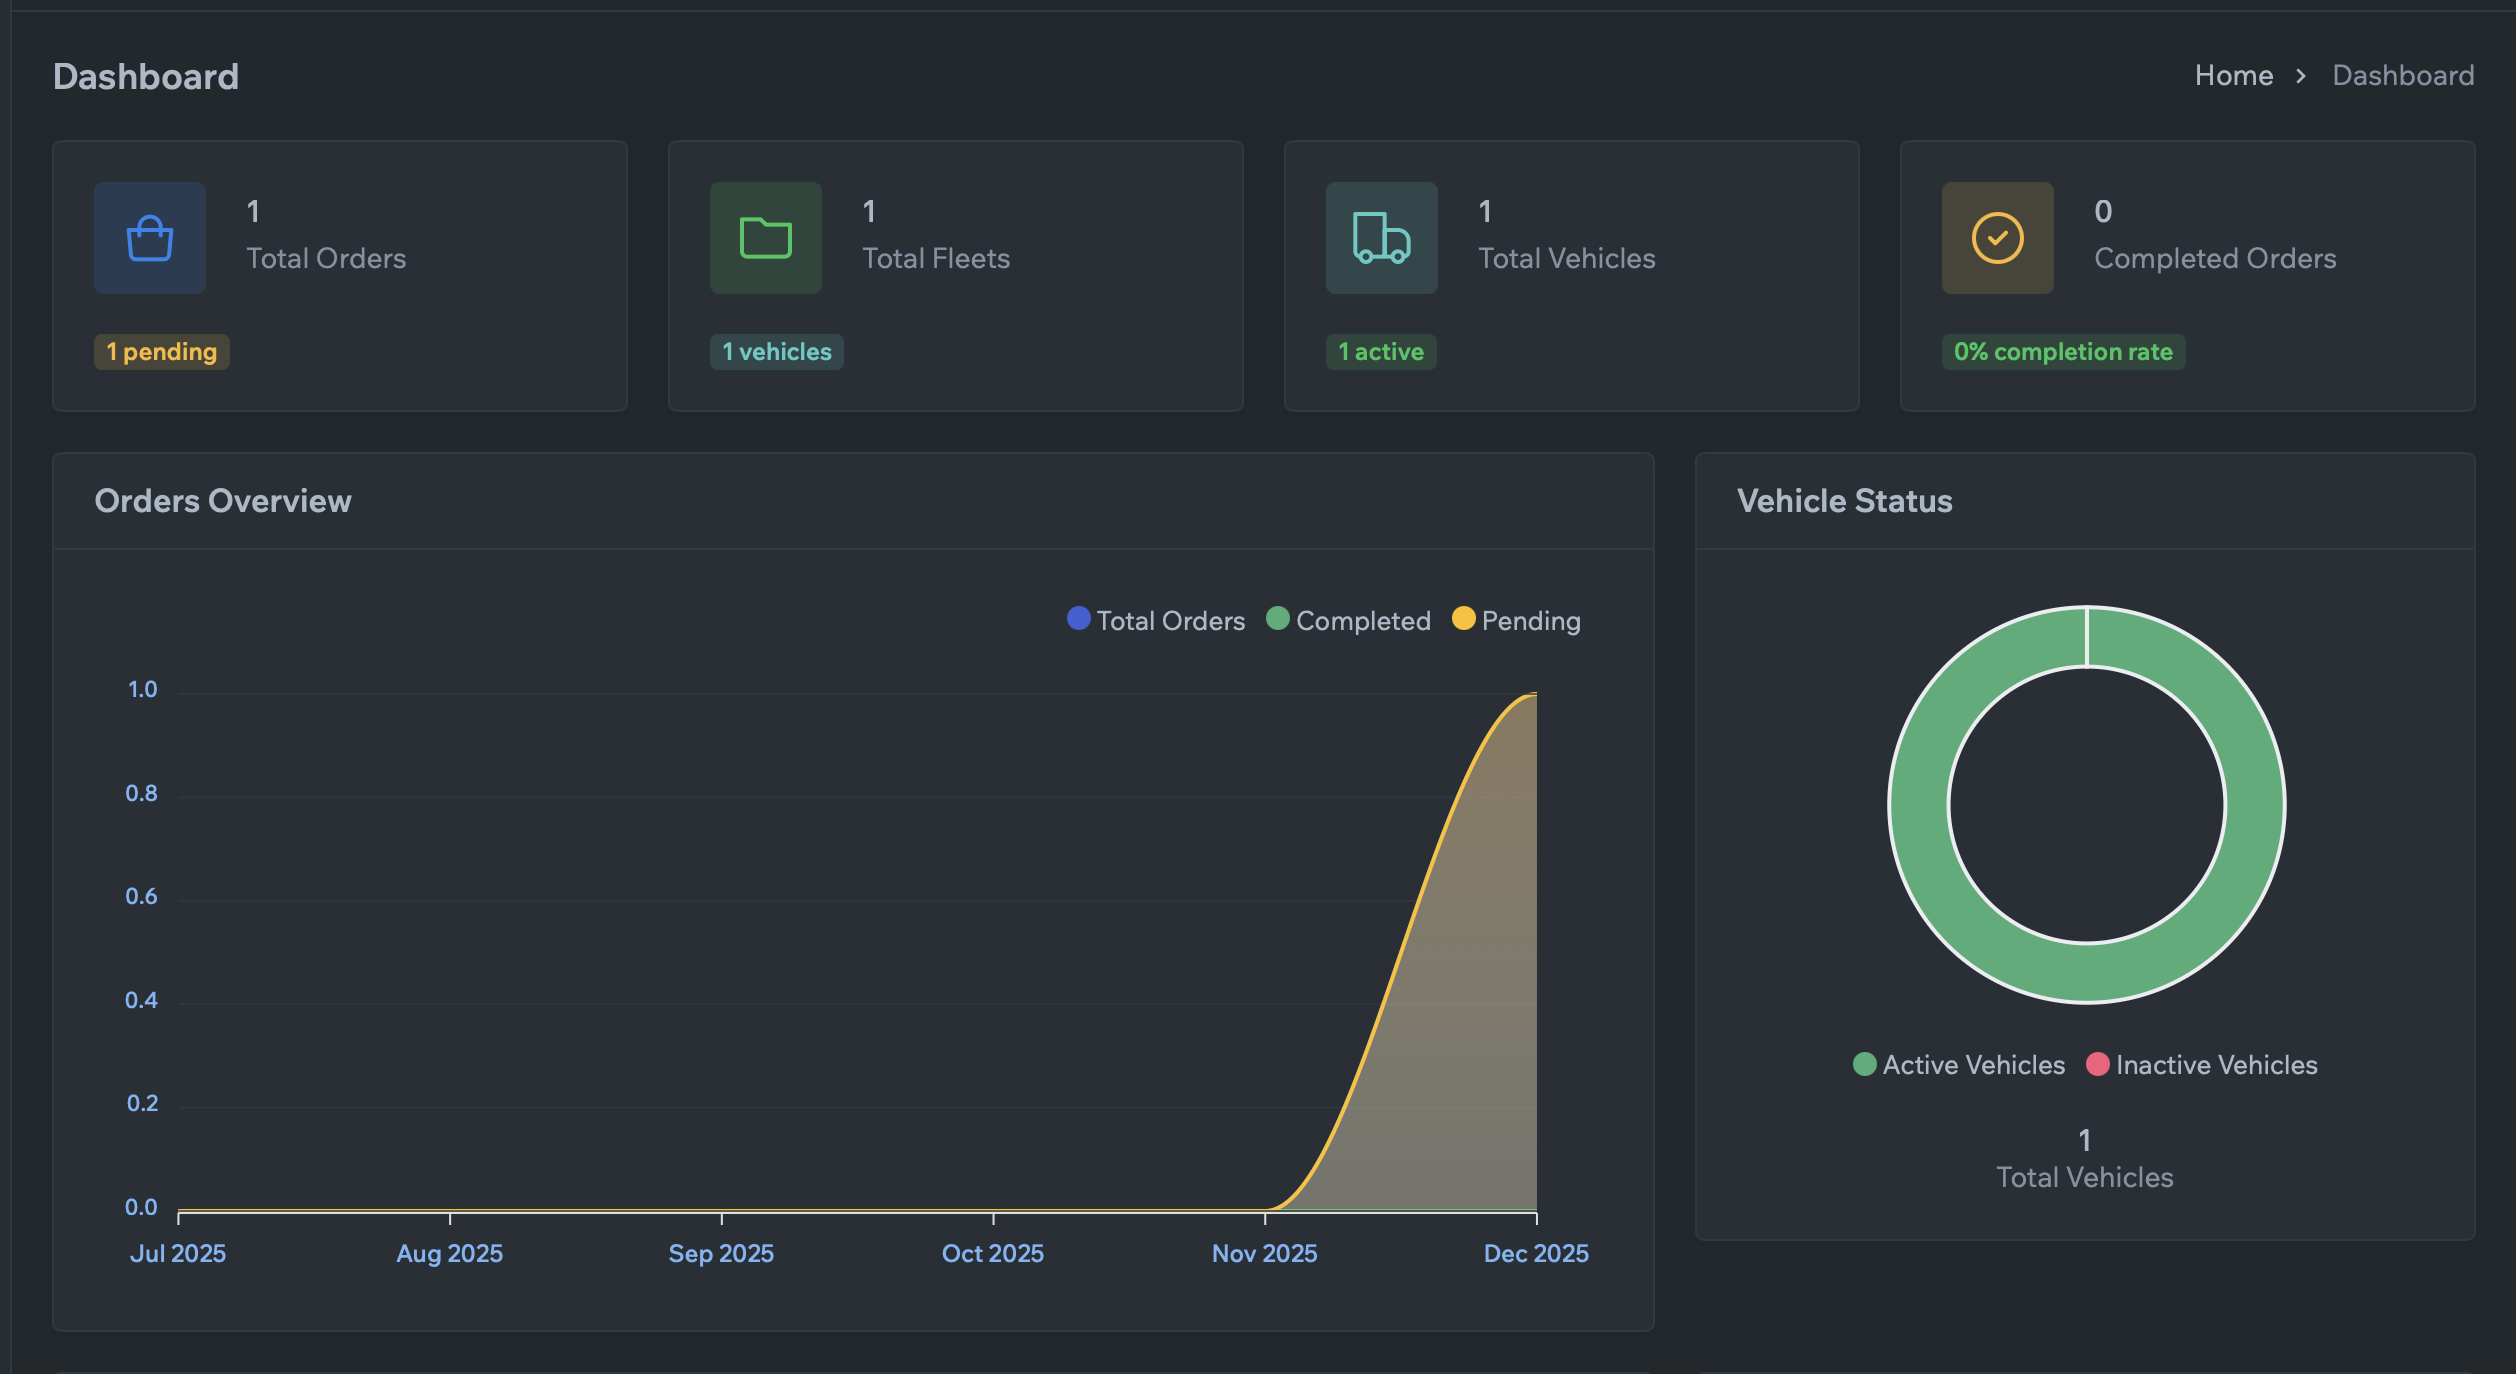Toggle the Completed legend series
Viewport: 2516px width, 1374px height.
(1349, 620)
